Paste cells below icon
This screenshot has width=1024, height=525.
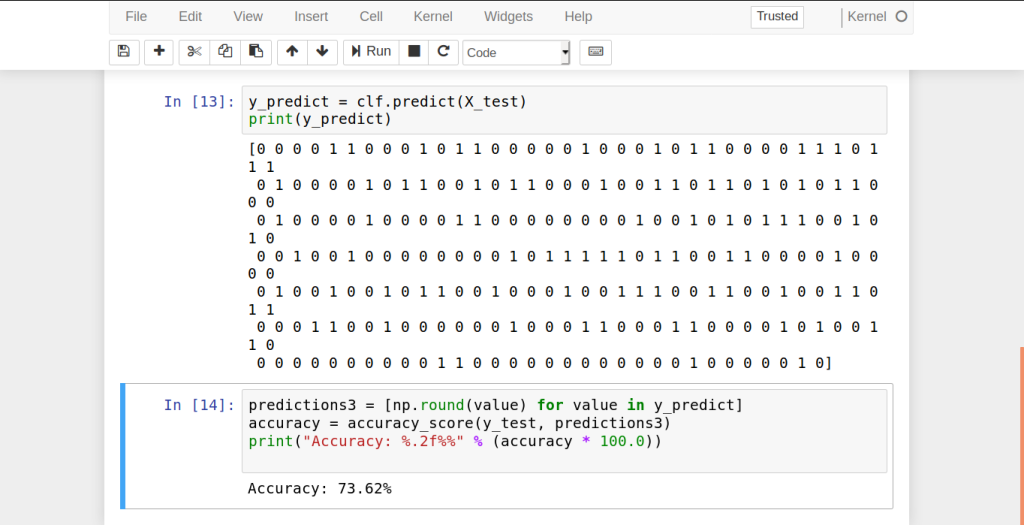click(x=256, y=52)
